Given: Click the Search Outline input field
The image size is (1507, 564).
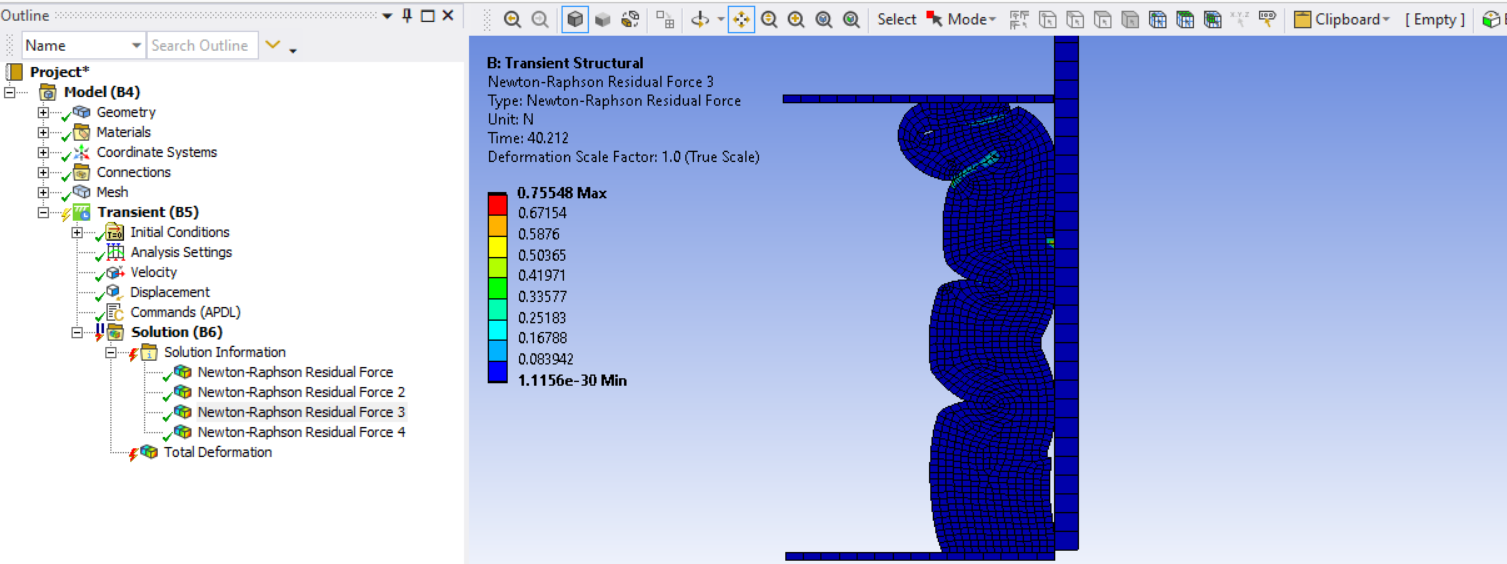Looking at the screenshot, I should pos(203,45).
